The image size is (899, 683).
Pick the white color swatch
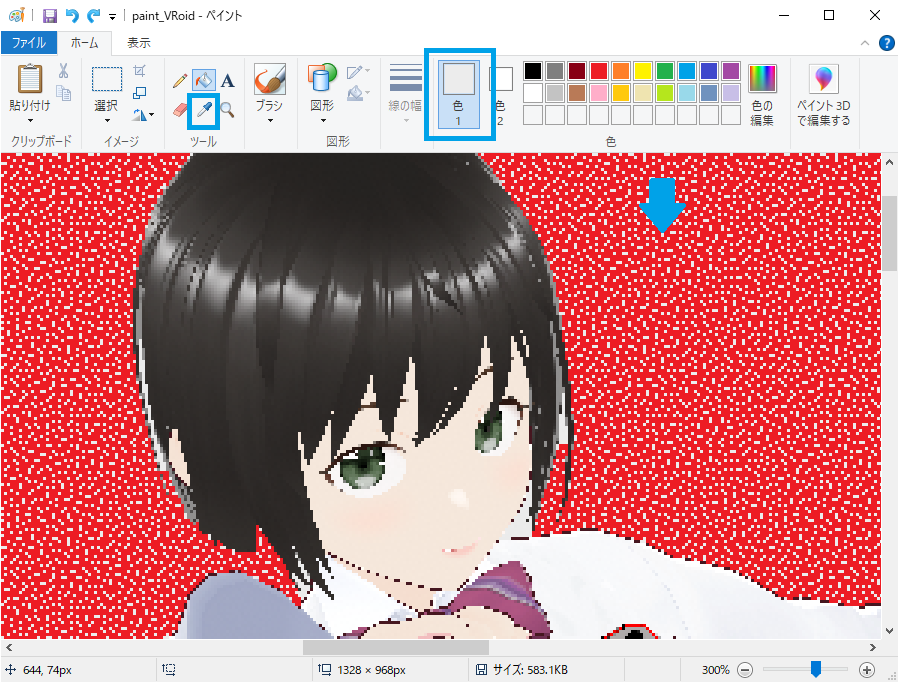(x=533, y=92)
